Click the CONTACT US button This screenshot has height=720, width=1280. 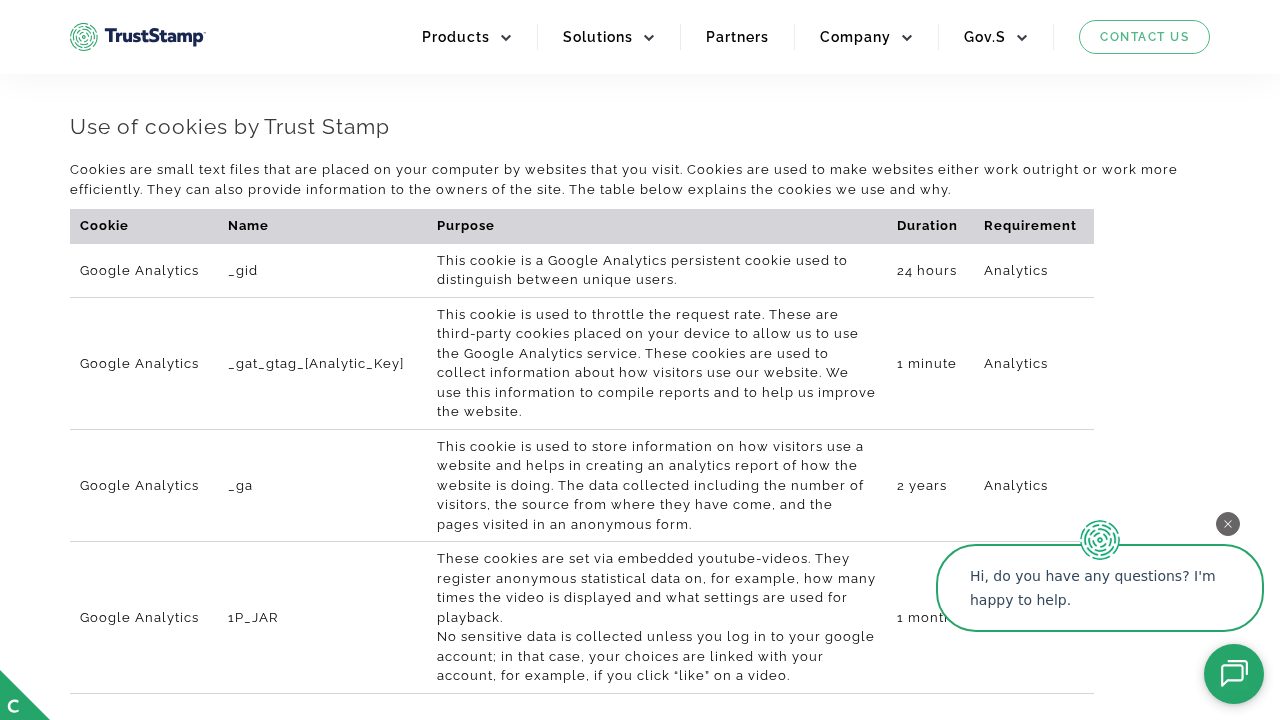[1144, 37]
